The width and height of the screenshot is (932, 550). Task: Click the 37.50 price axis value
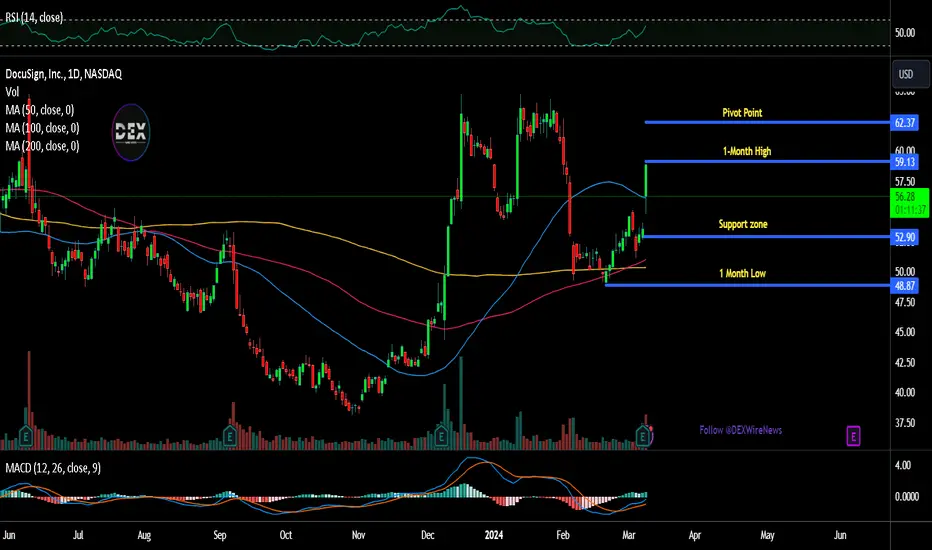click(905, 423)
